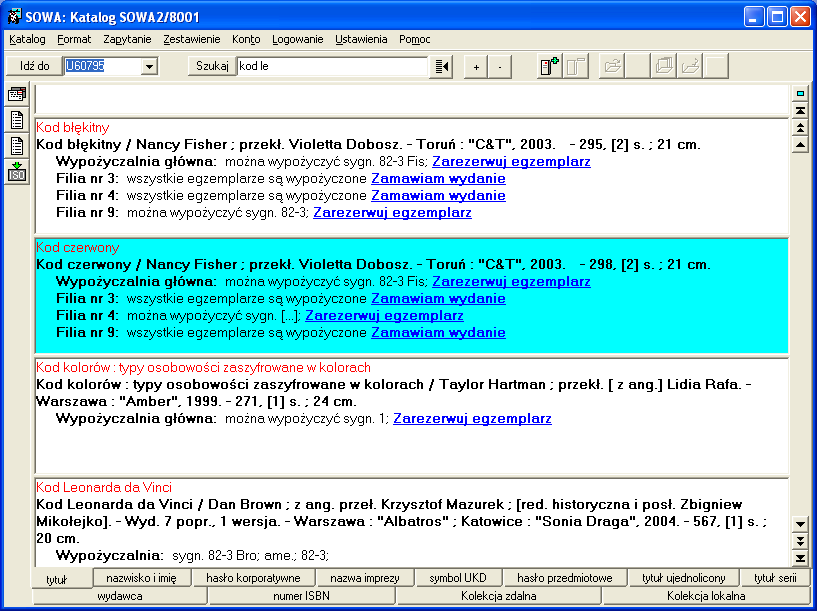Viewport: 817px width, 611px height.
Task: Switch to the Kolekcja lokalna tab
Action: pos(706,596)
